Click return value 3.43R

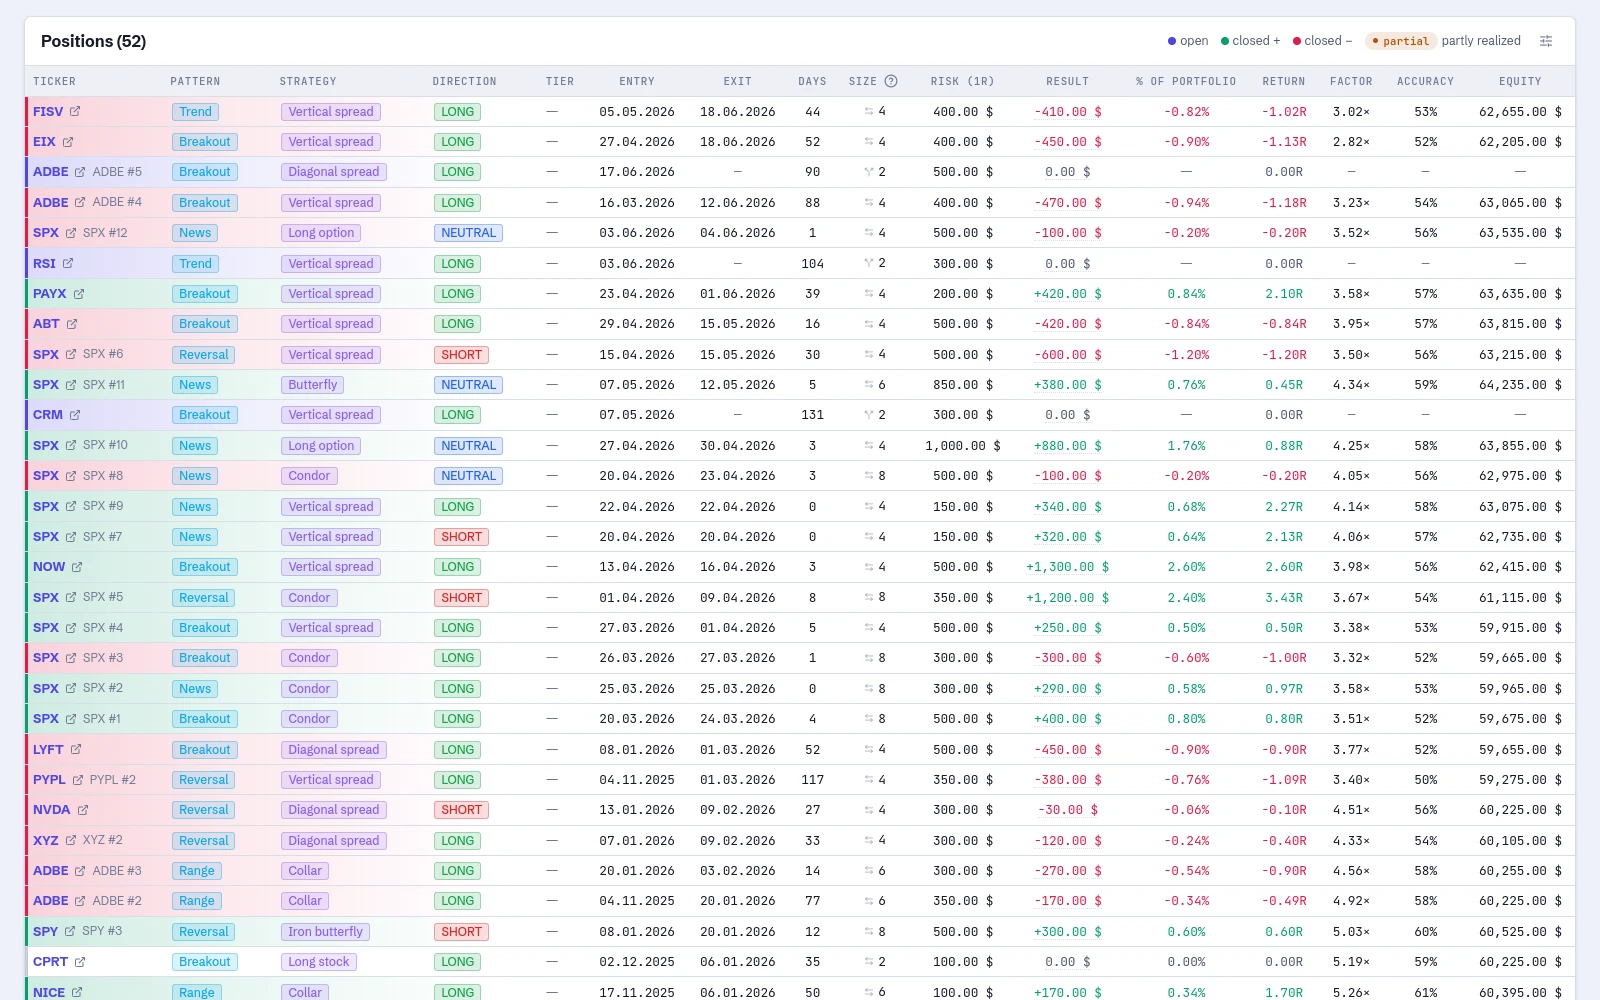coord(1284,598)
